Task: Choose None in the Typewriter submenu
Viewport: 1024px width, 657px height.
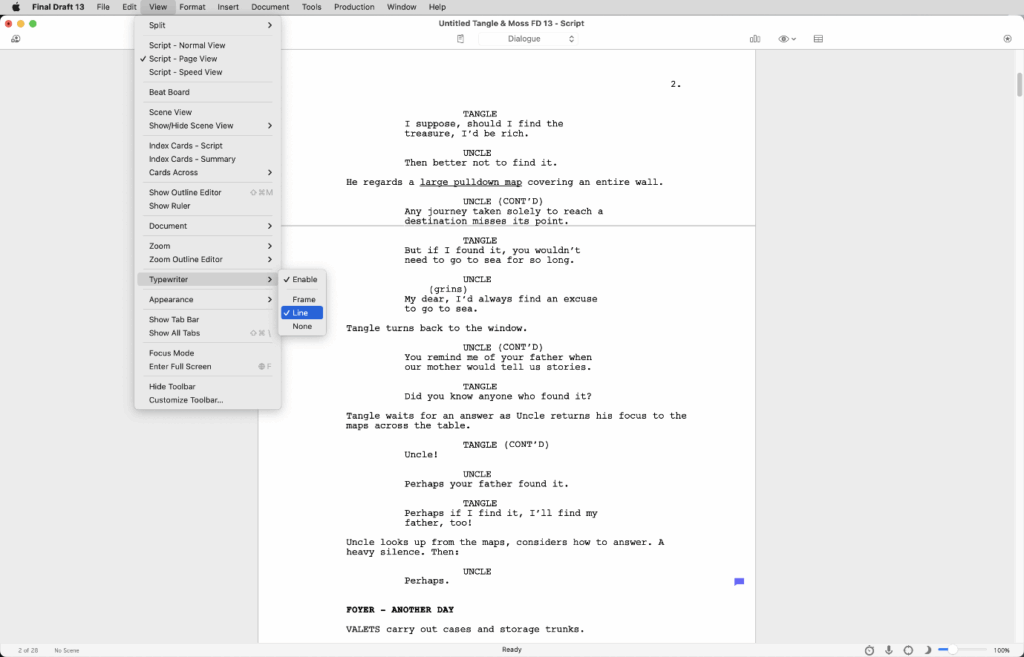Action: click(x=302, y=326)
